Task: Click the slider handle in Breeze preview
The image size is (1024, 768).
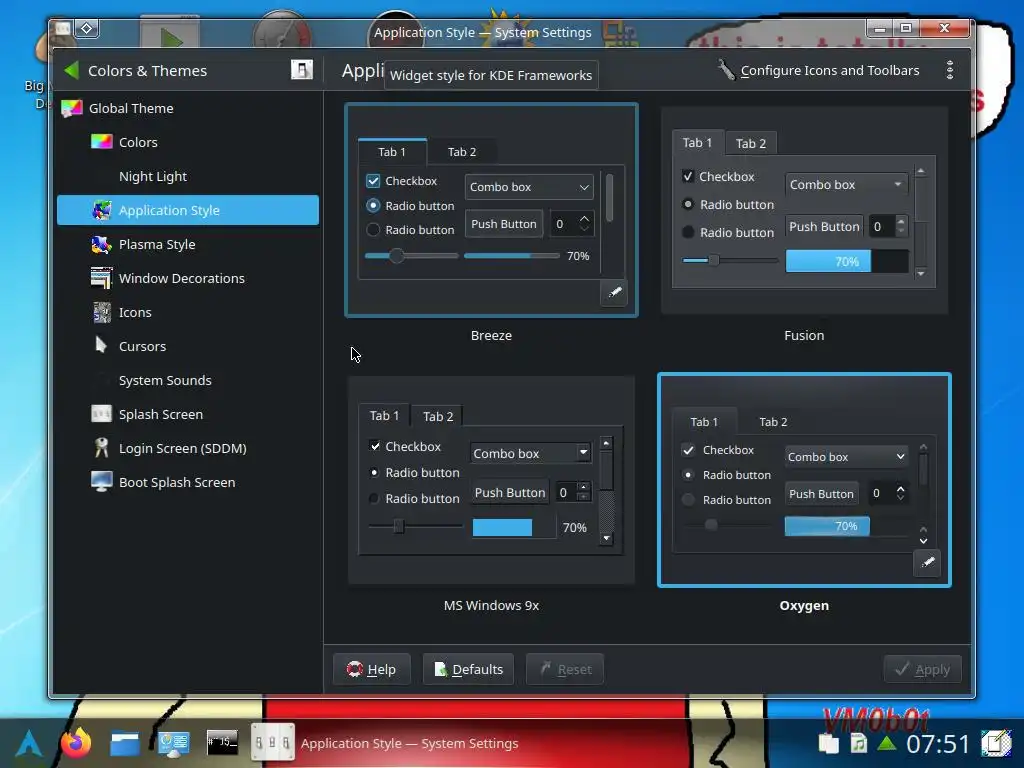Action: click(396, 256)
